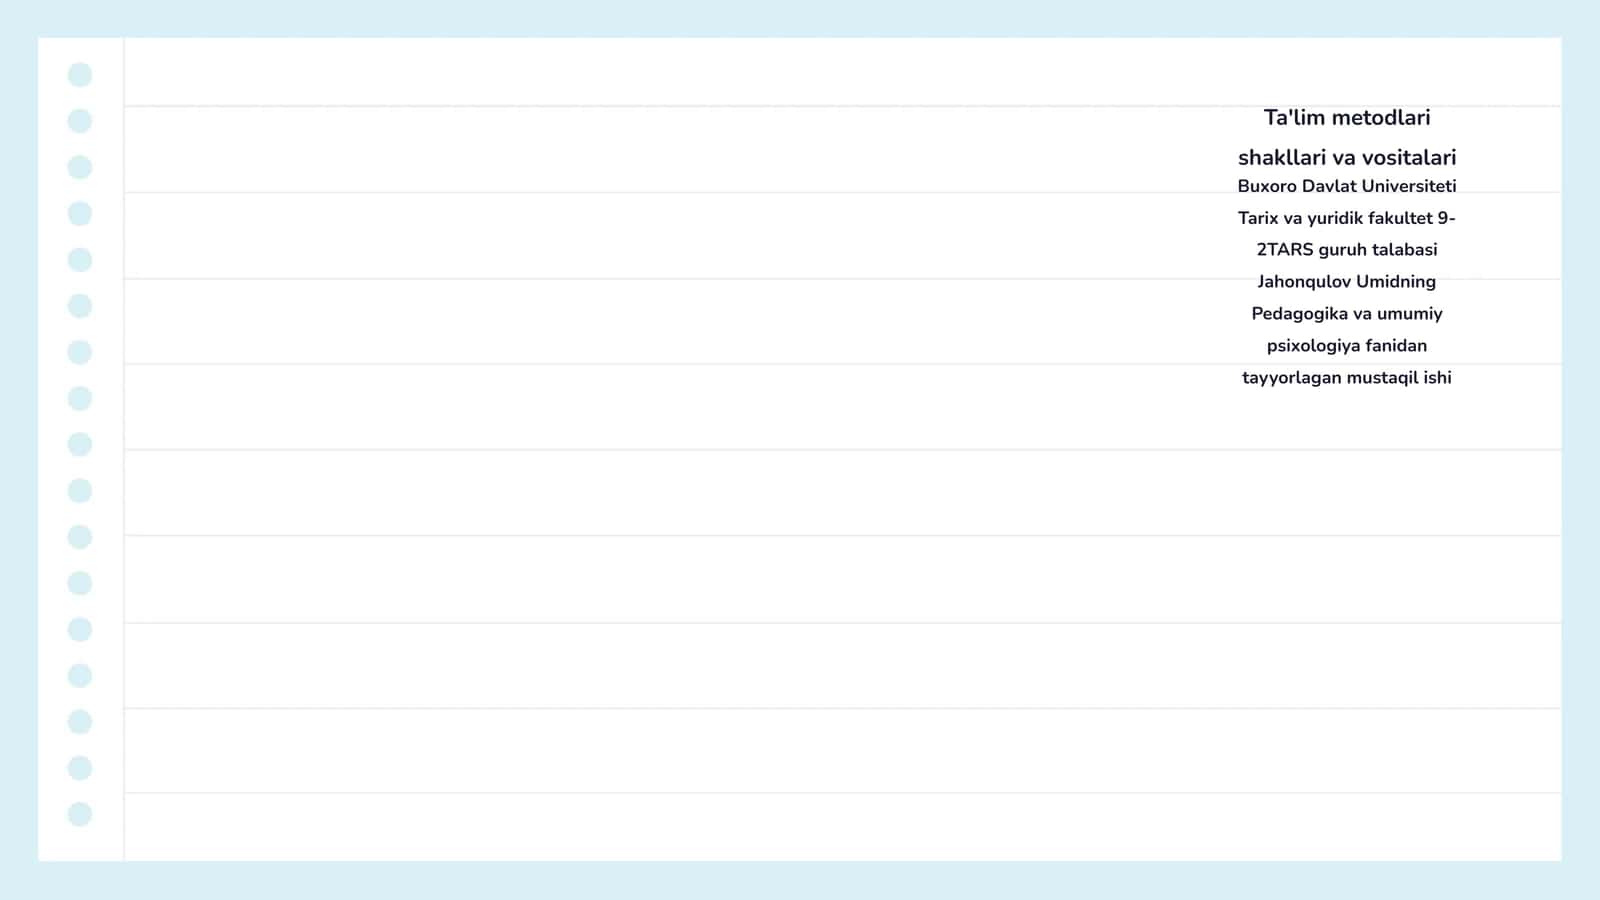
Task: Select the word "fanidan"
Action: point(1397,346)
